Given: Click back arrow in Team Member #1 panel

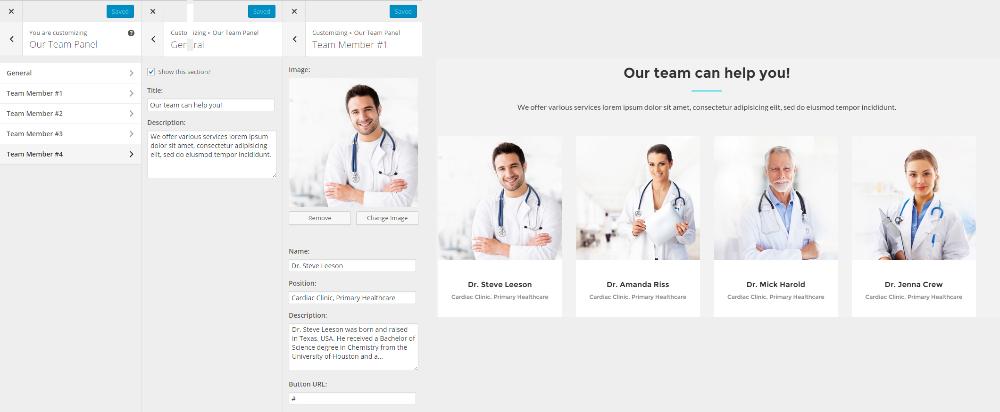Looking at the screenshot, I should 294,40.
